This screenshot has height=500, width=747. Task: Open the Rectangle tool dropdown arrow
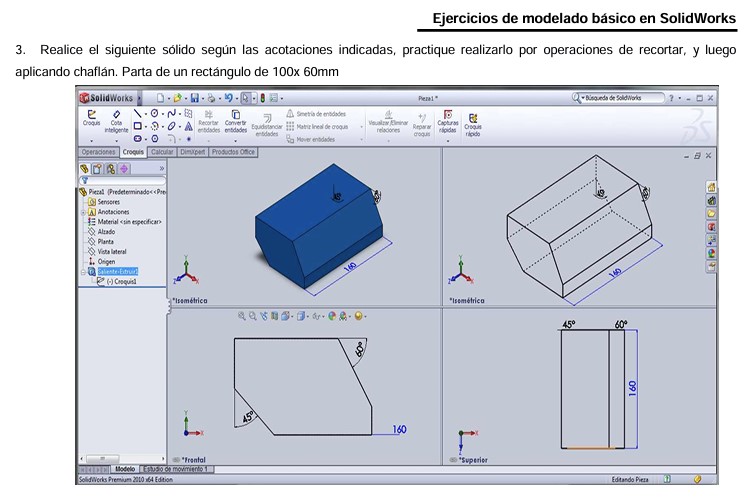coord(146,127)
